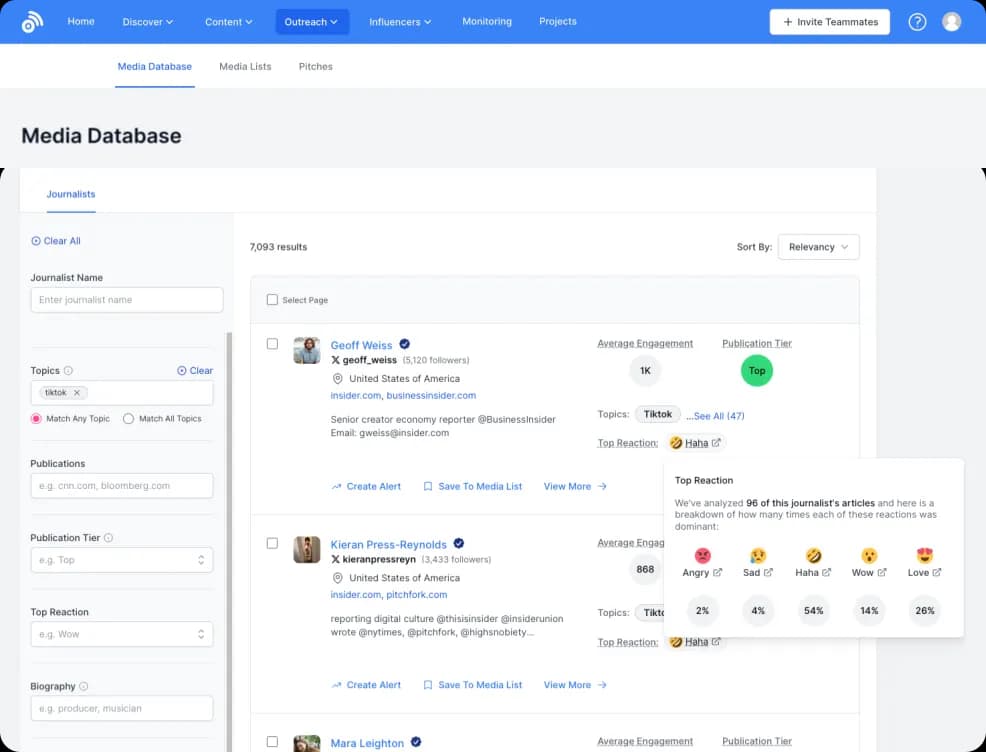Select the Match All Topics radio button
Viewport: 986px width, 752px height.
[x=130, y=418]
